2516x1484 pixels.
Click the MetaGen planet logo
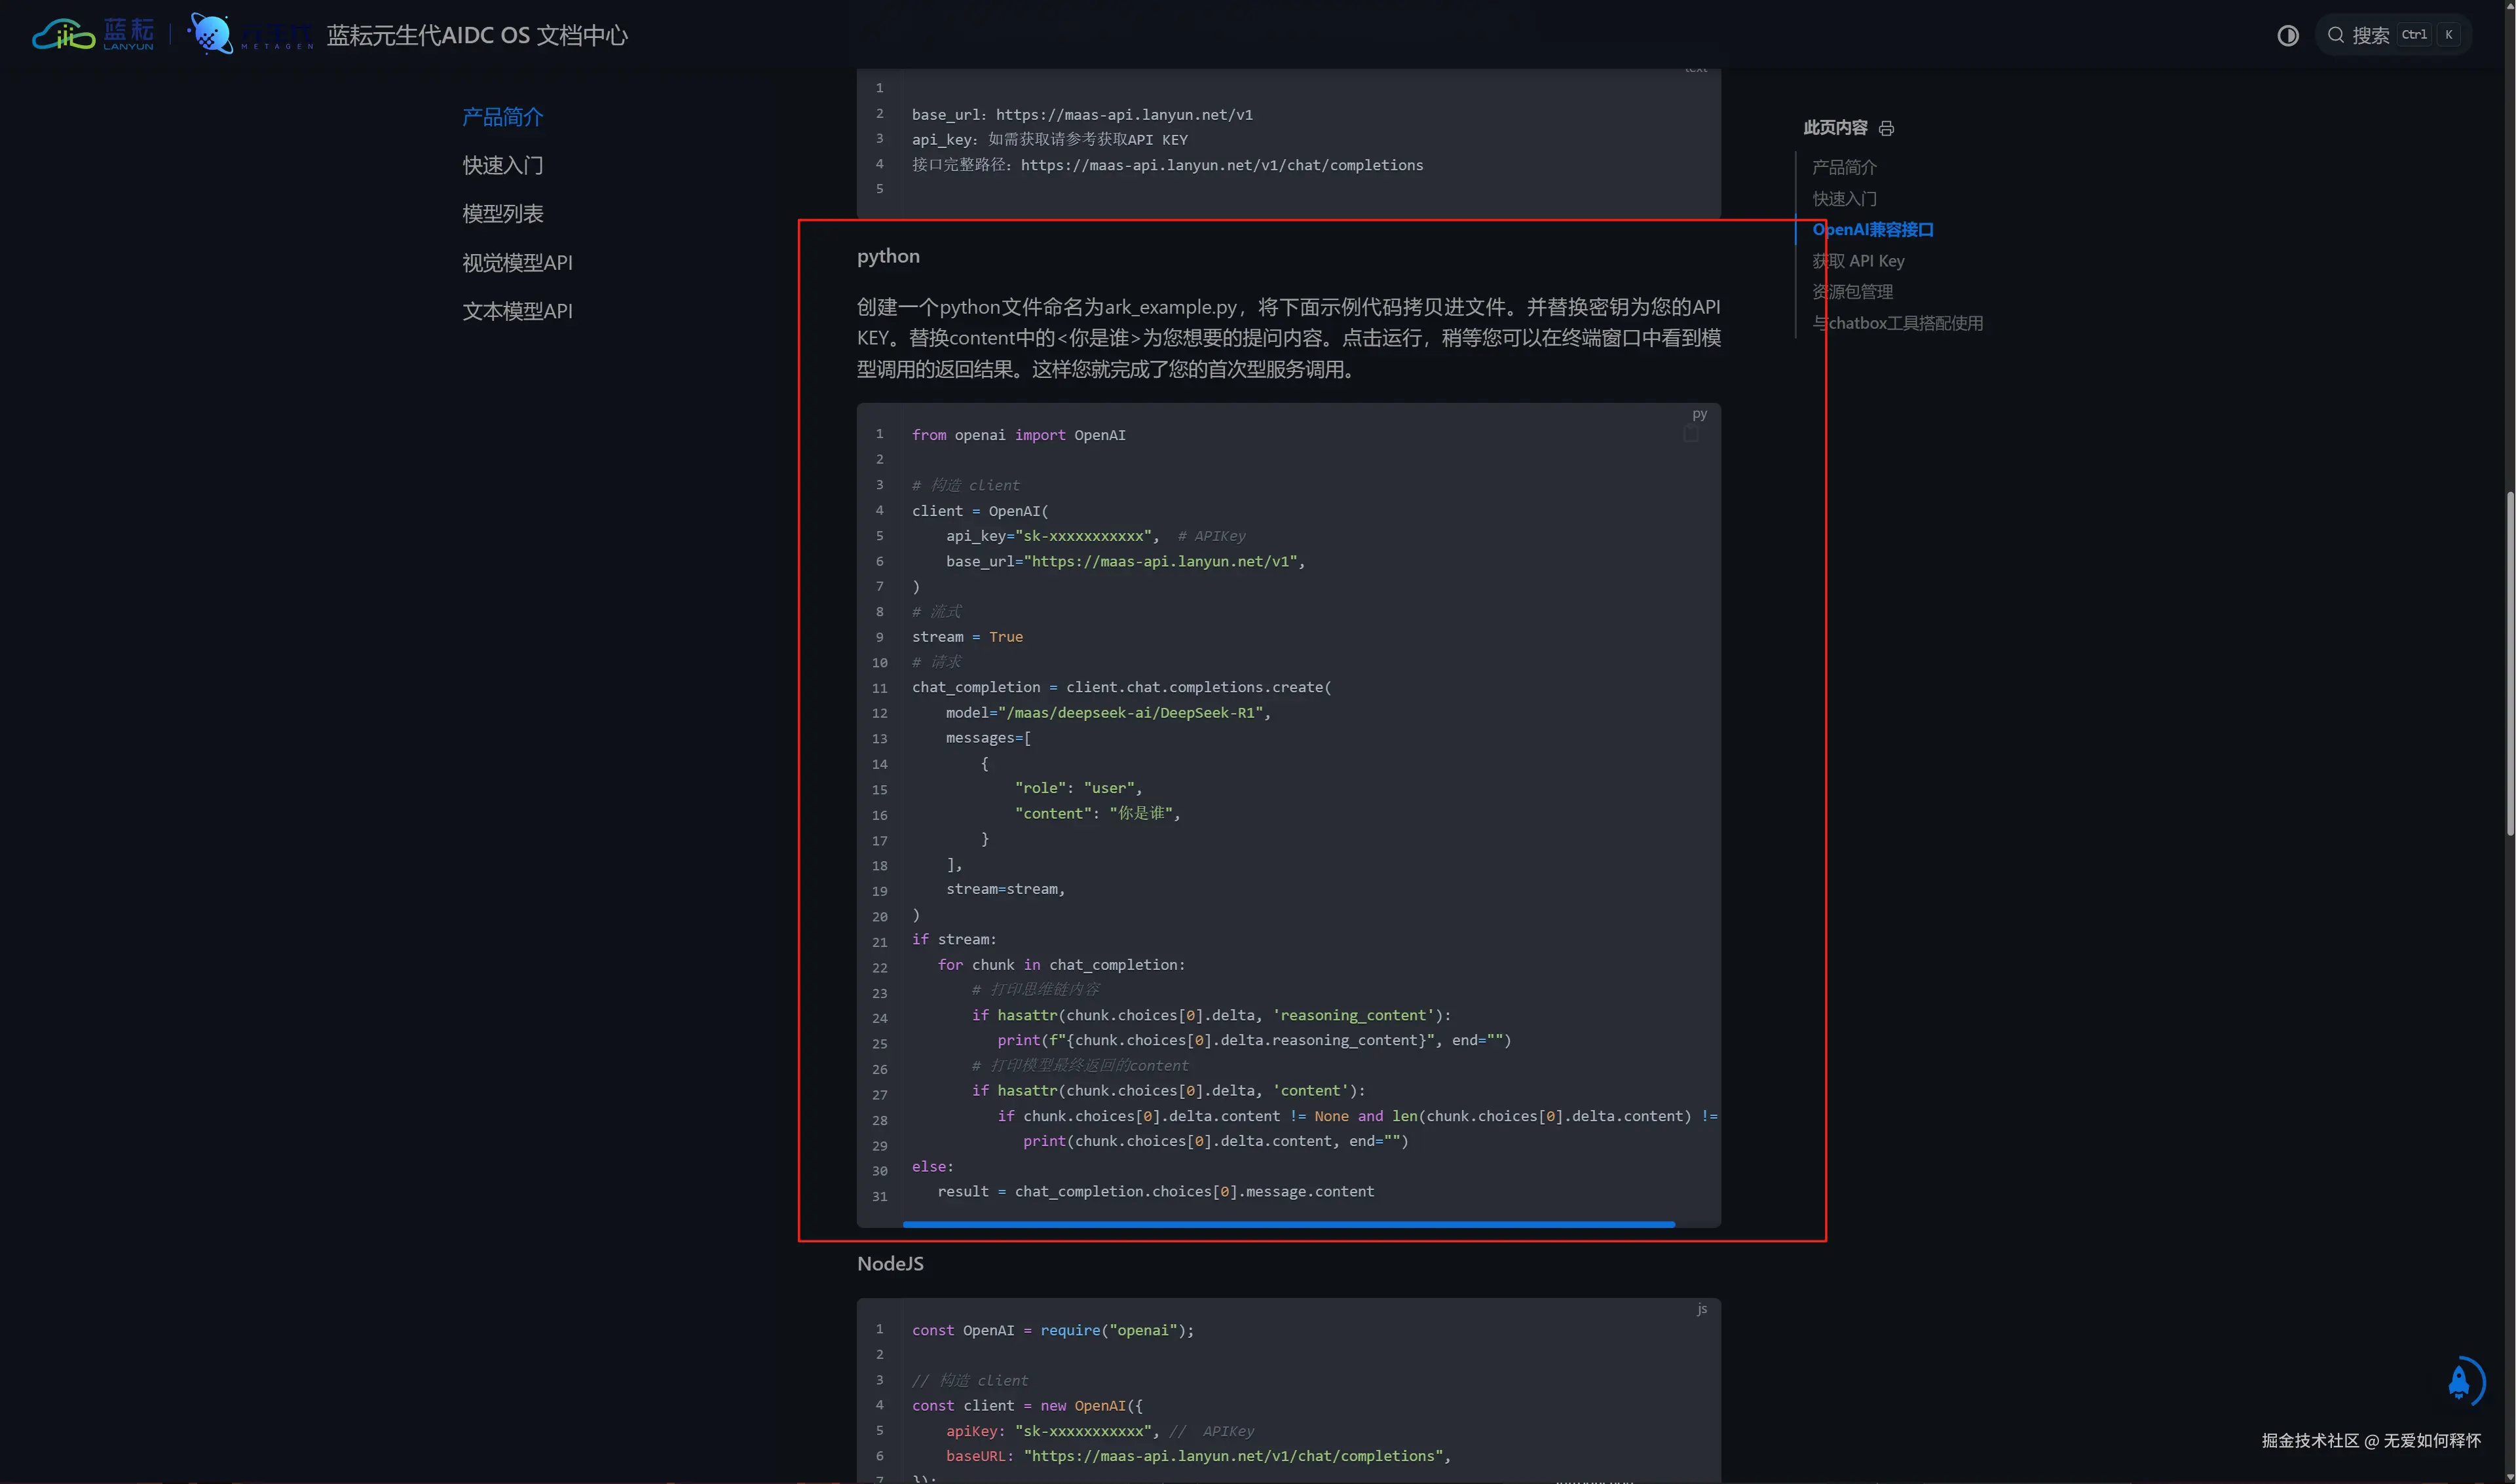[250, 35]
